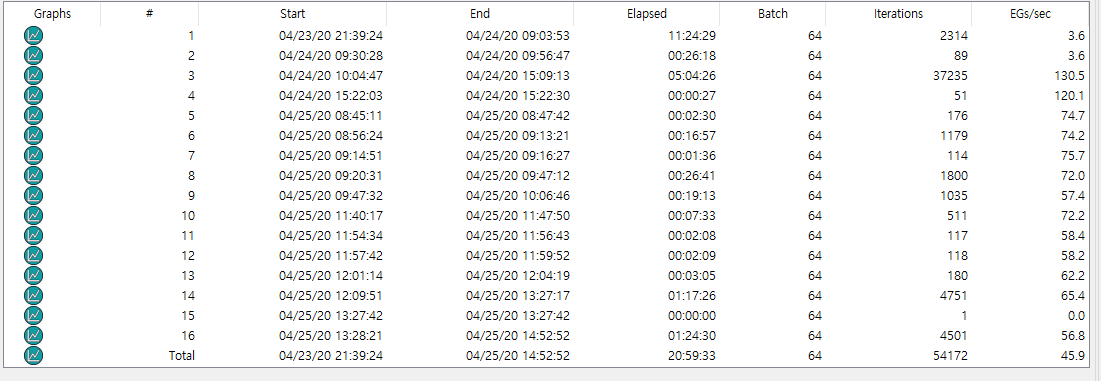Sort by the Batch column header
Viewport: 1105px width, 388px height.
click(x=772, y=13)
